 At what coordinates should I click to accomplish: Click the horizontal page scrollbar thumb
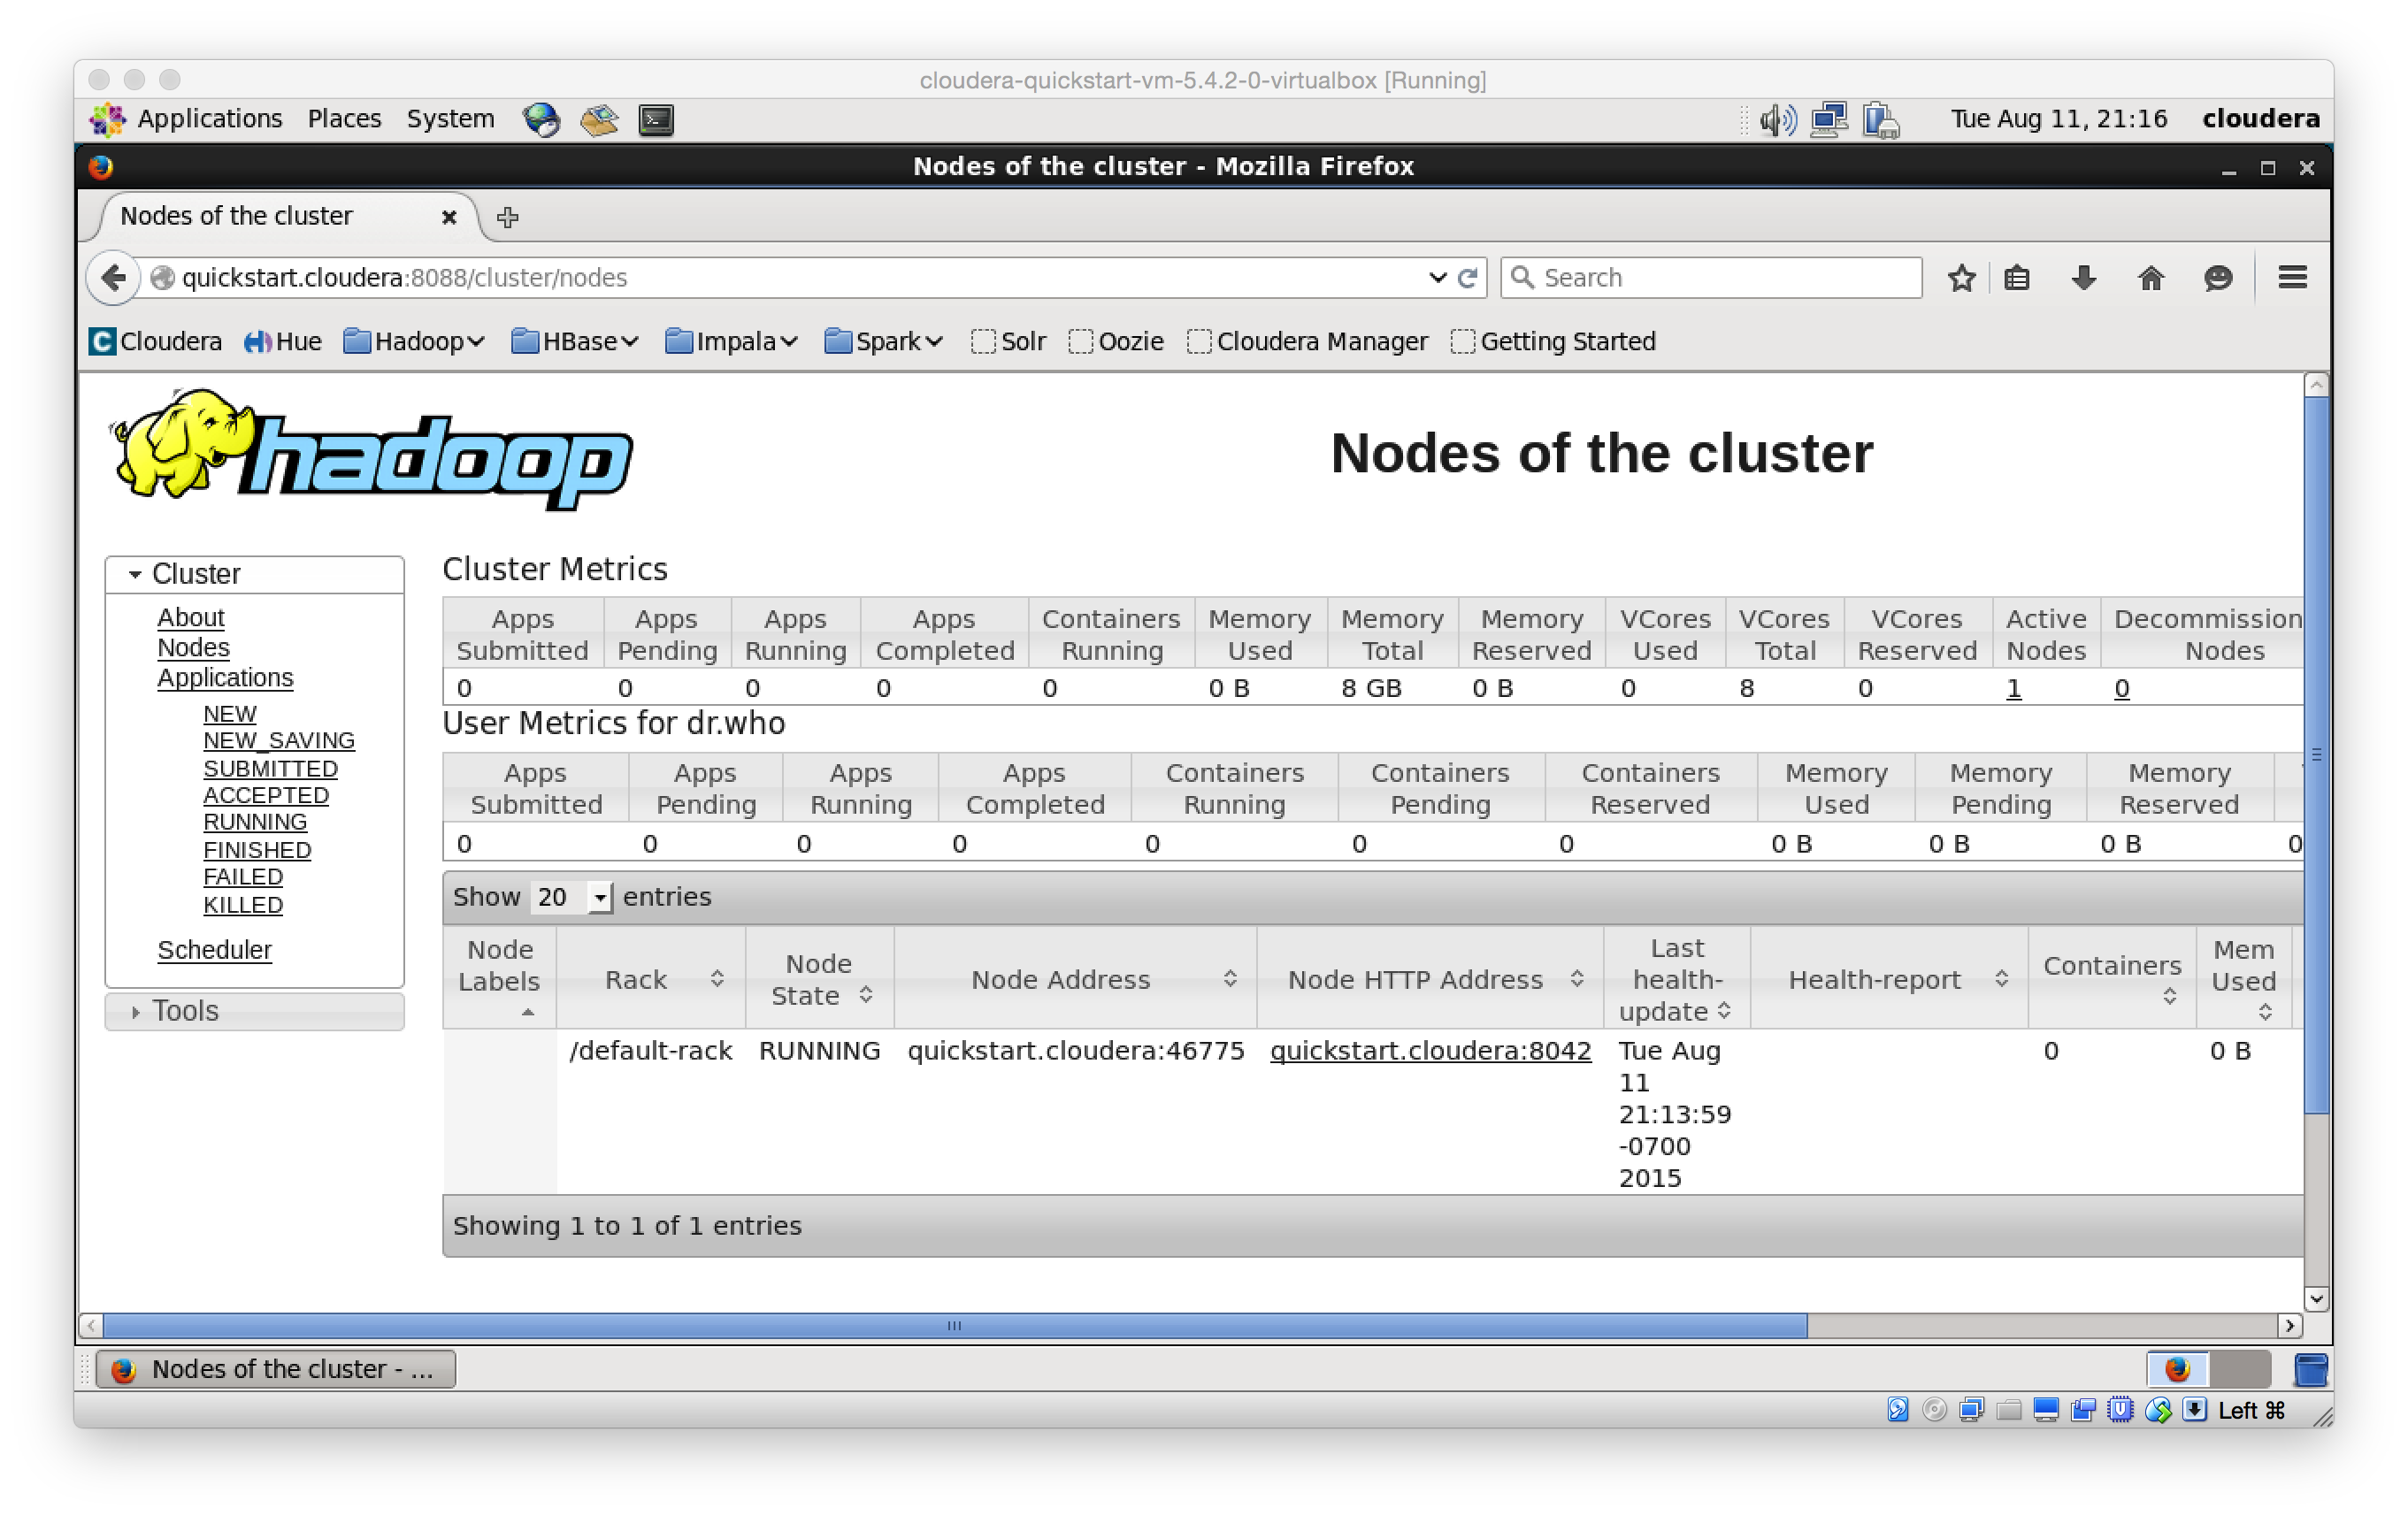(x=954, y=1326)
